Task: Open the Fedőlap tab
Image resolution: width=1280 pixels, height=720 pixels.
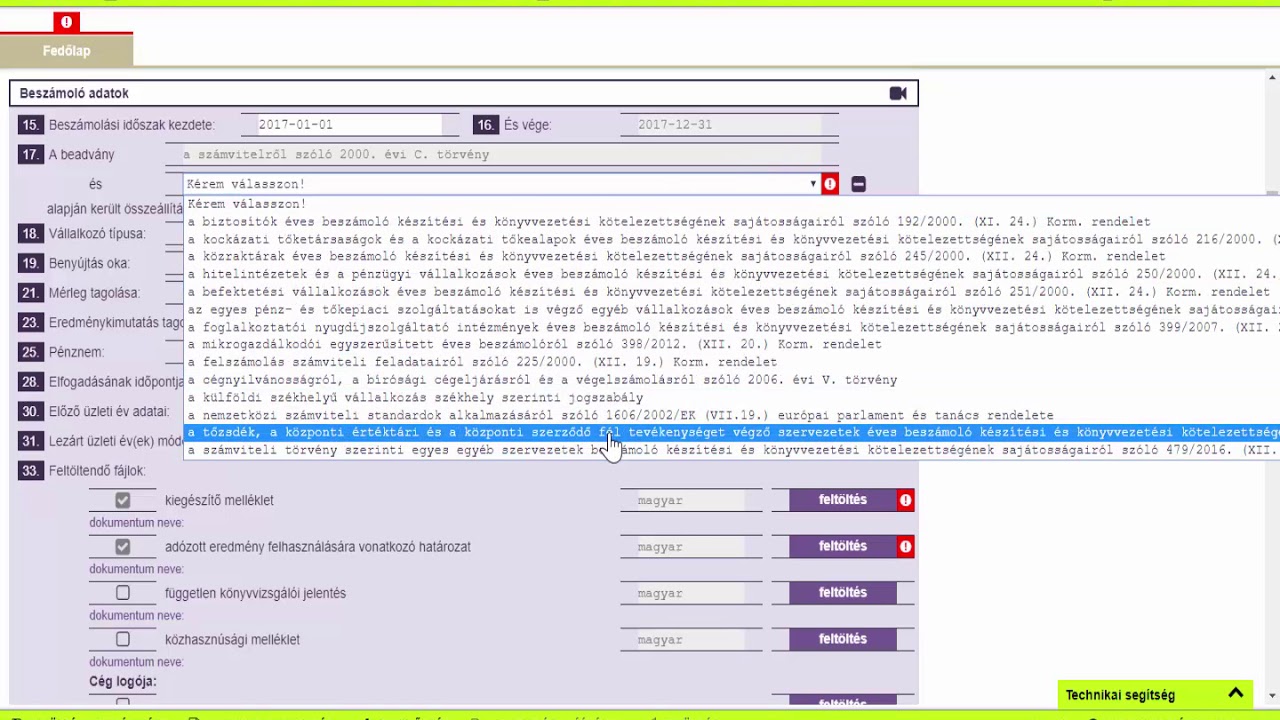Action: [x=66, y=50]
